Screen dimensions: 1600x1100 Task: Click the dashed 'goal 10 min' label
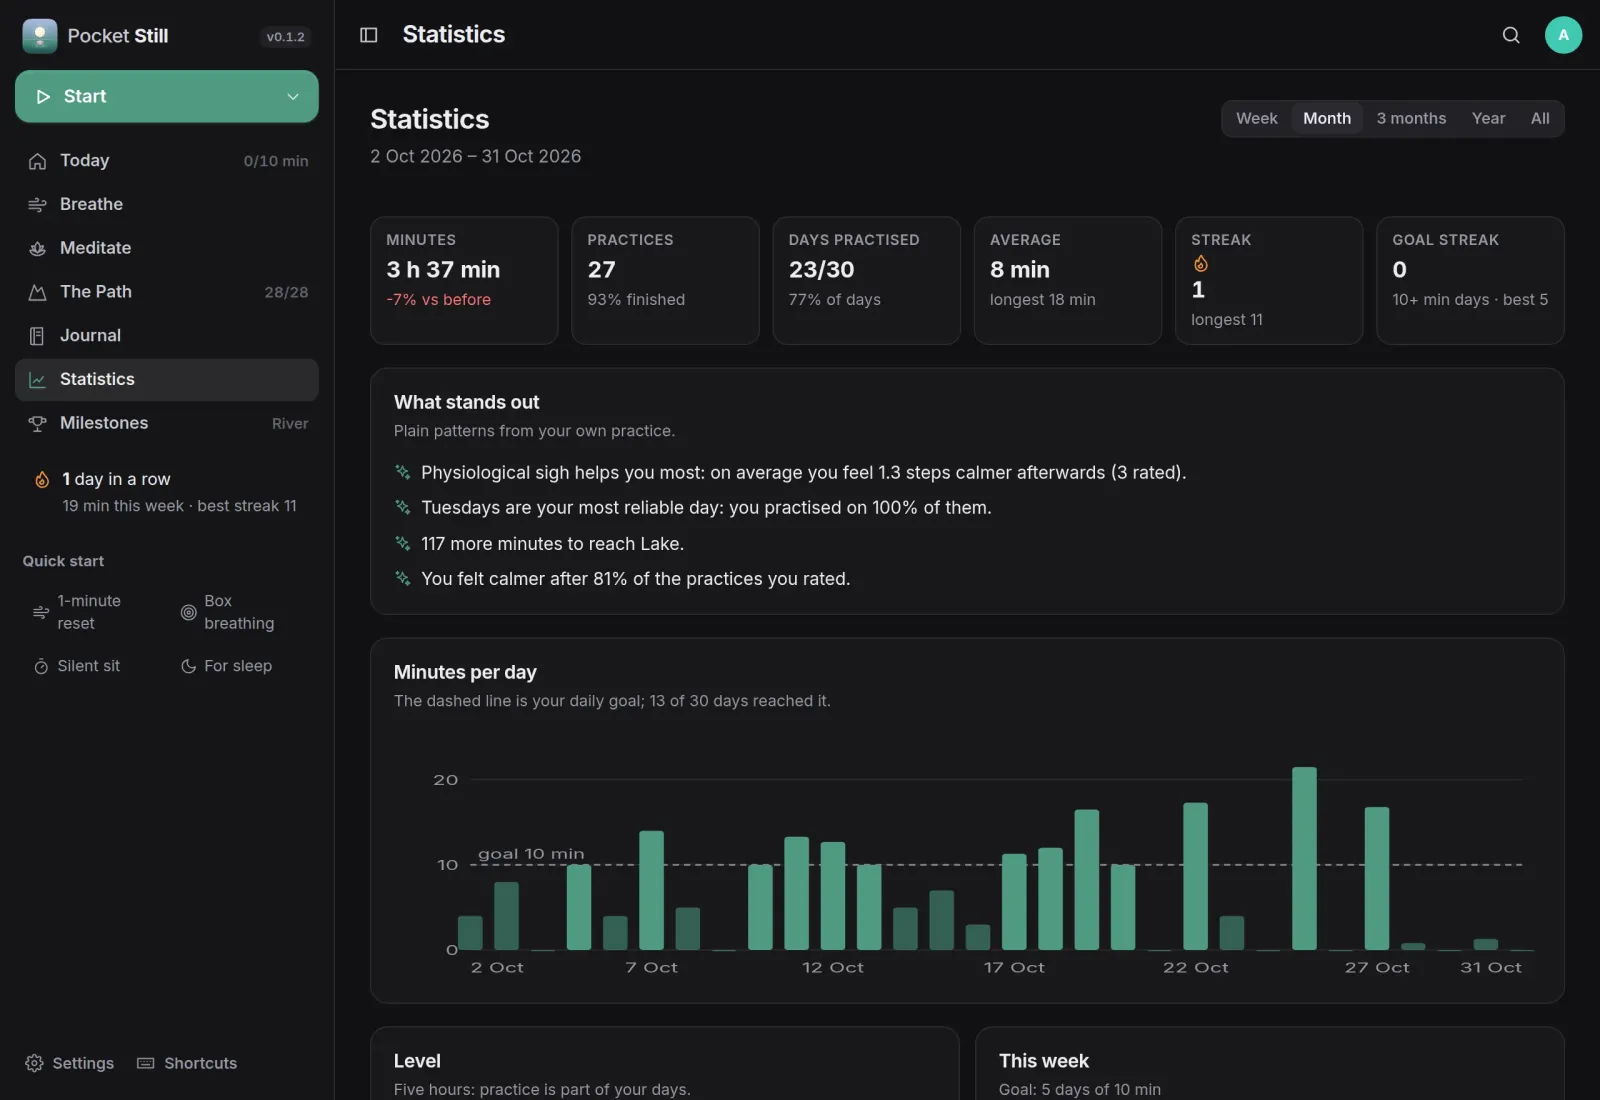click(x=531, y=854)
